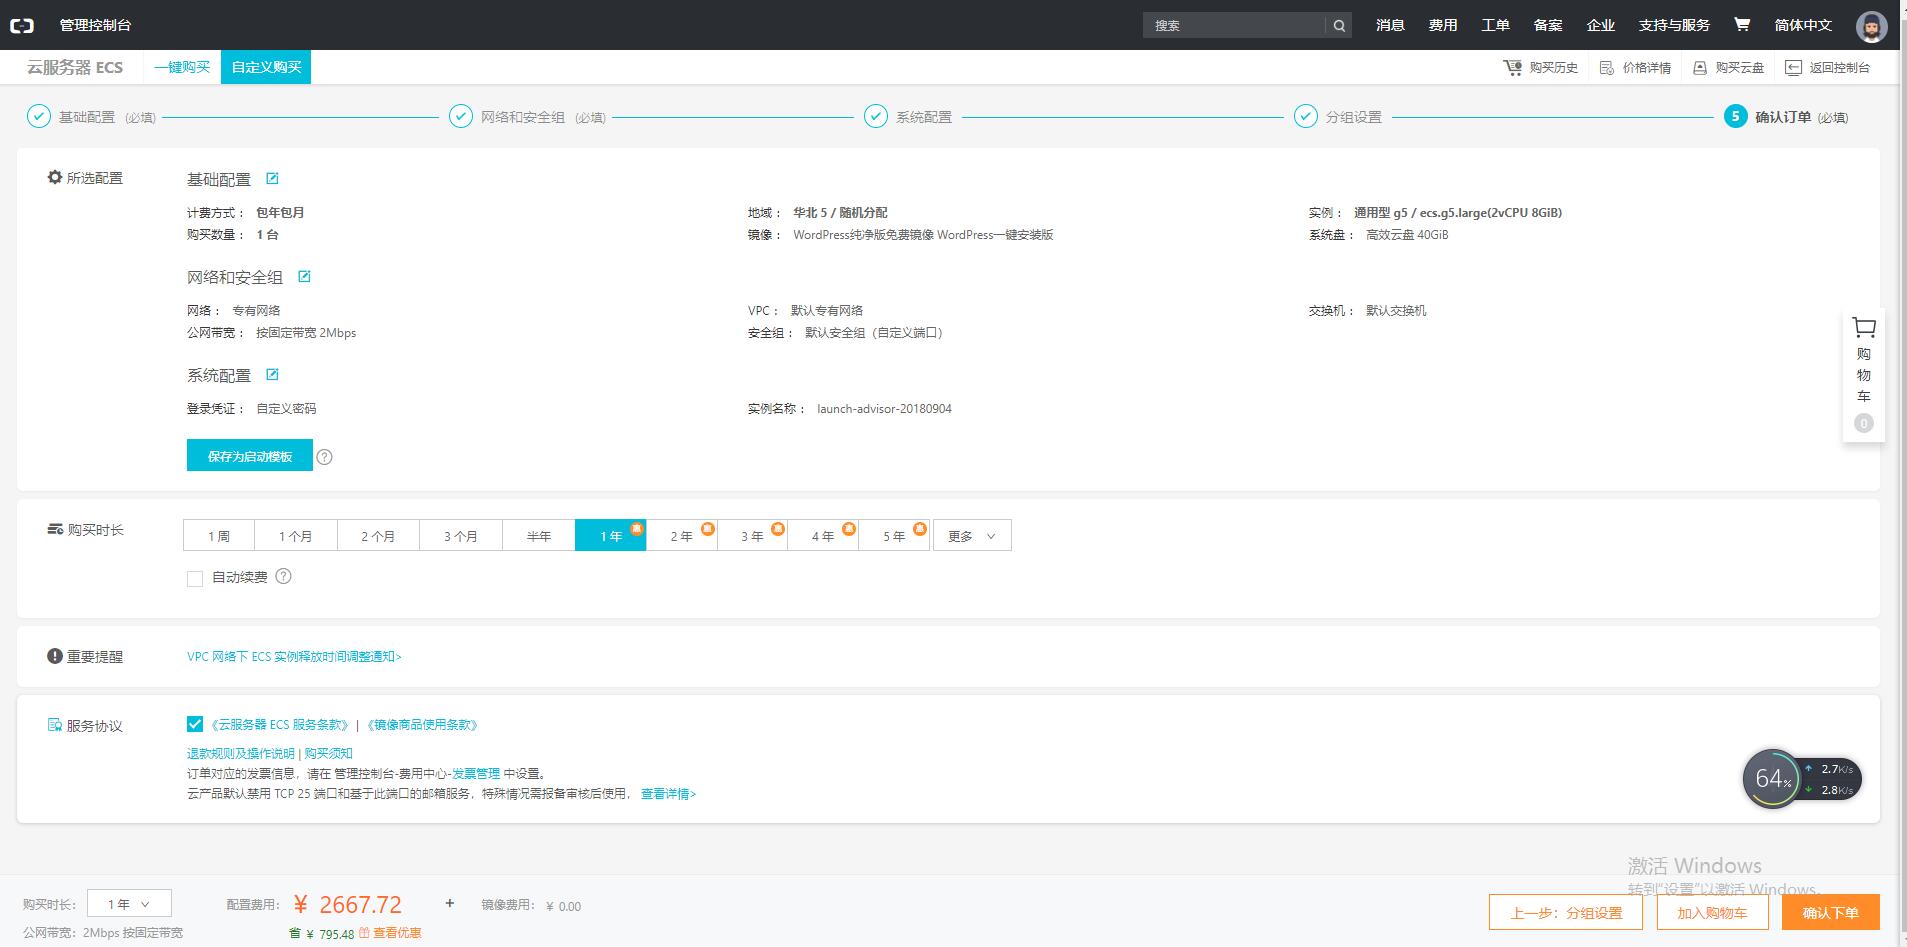
Task: Open VPC 网络下 ECS 实例释放时间调整通知 link
Action: (294, 656)
